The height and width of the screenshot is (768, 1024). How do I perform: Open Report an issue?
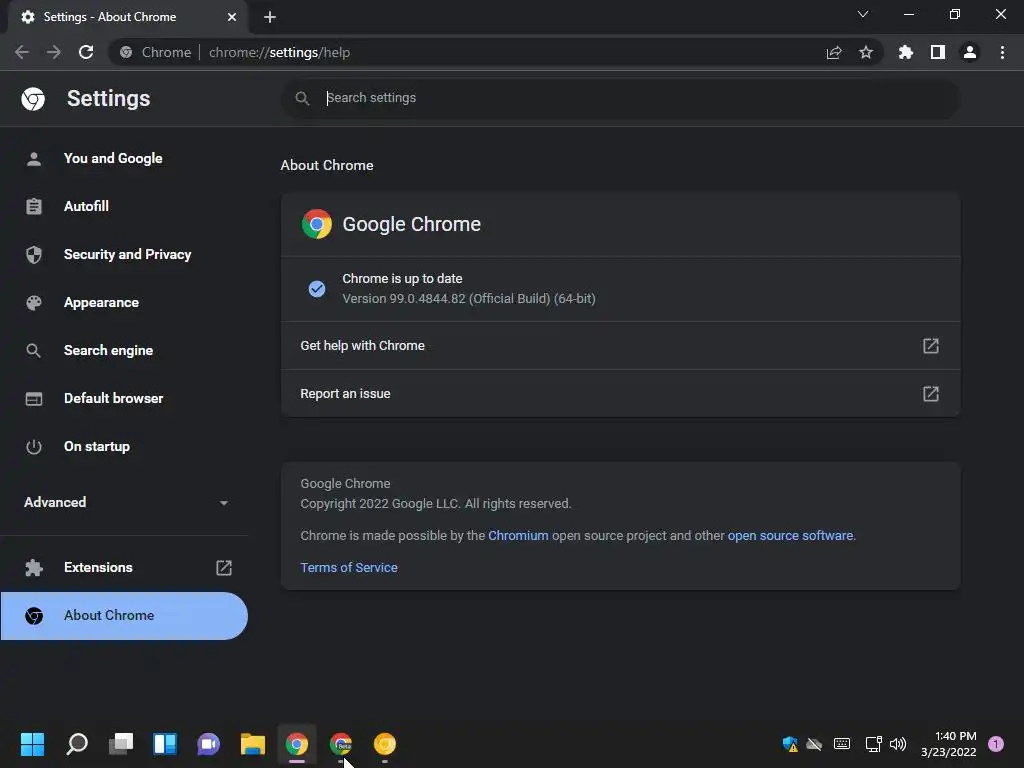coord(620,394)
